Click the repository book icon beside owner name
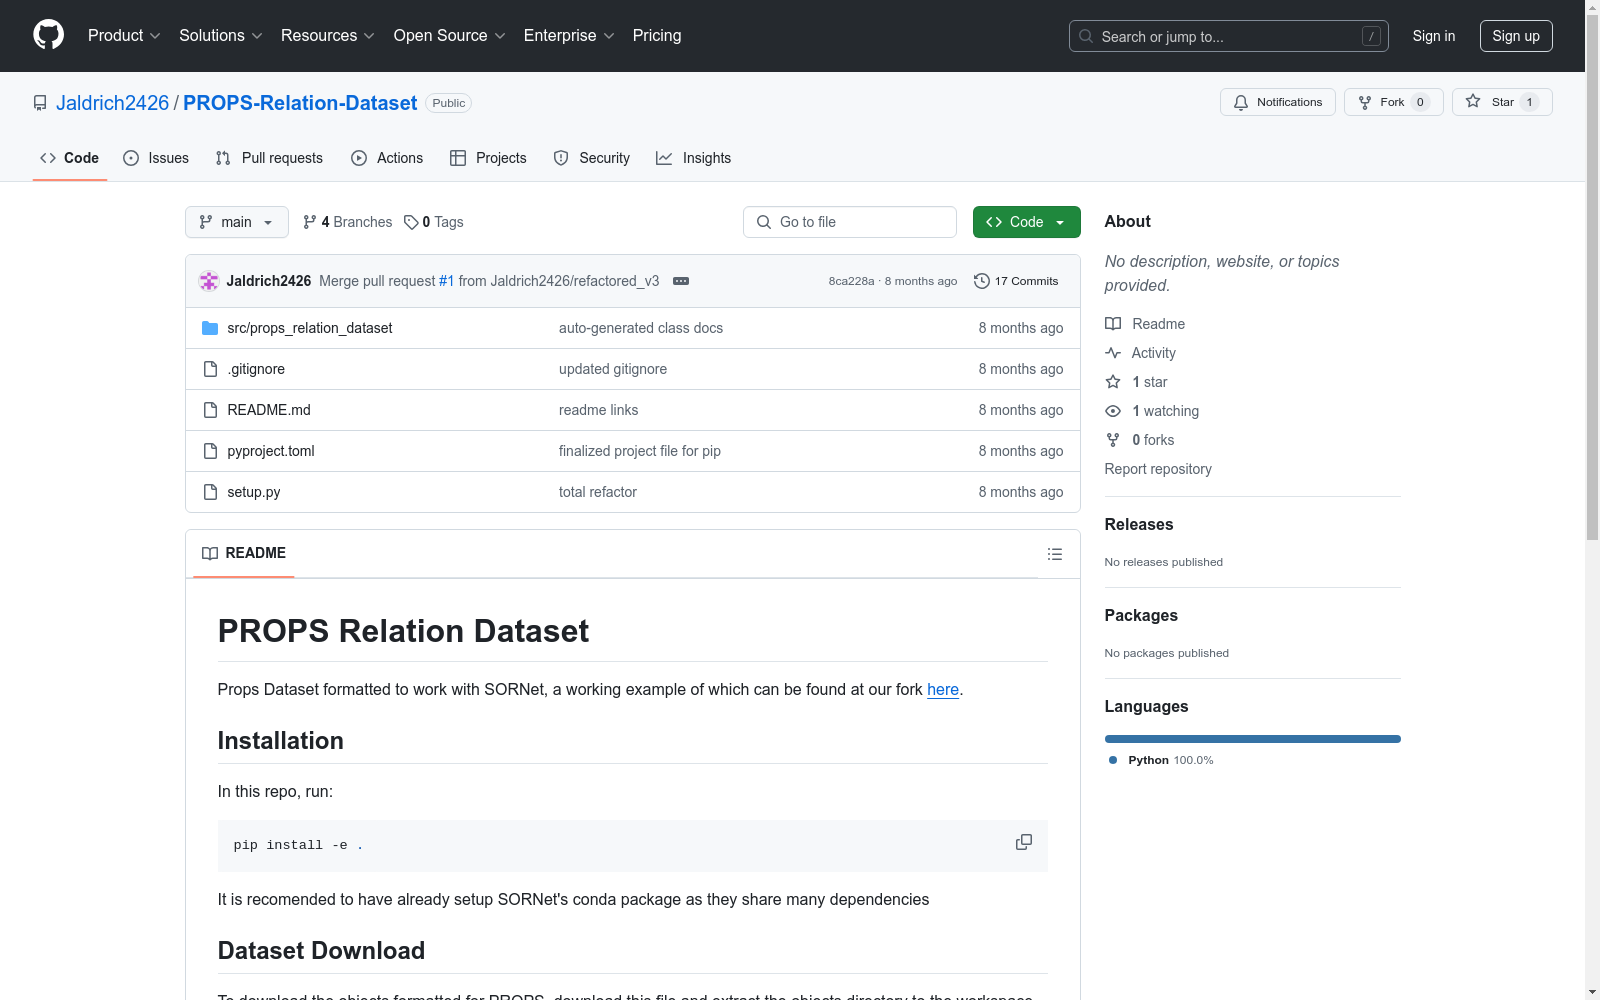 pyautogui.click(x=40, y=103)
